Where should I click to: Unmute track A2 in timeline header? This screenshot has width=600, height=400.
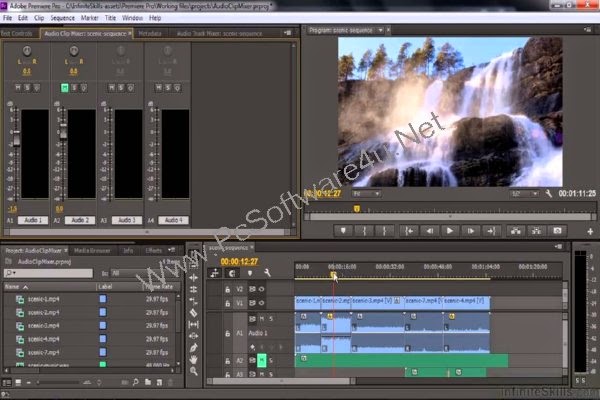[x=262, y=360]
